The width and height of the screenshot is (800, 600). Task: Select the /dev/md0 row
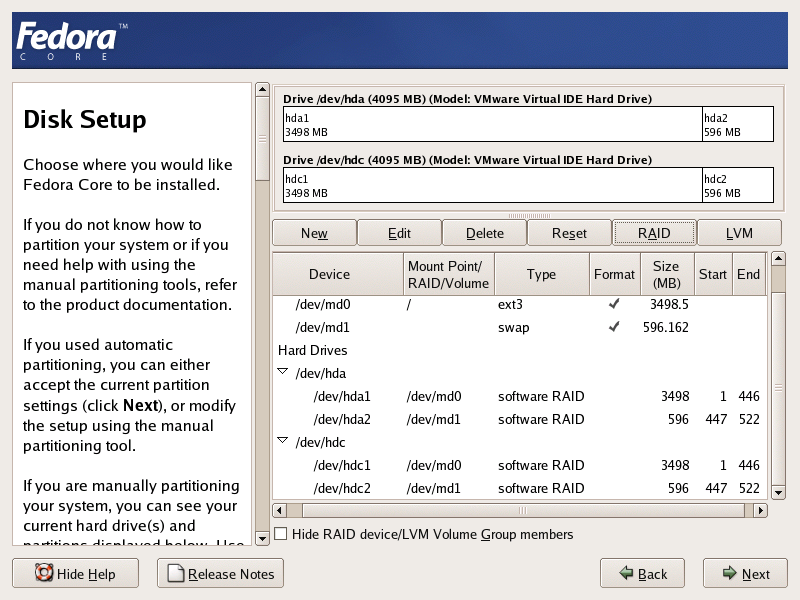[x=519, y=304]
